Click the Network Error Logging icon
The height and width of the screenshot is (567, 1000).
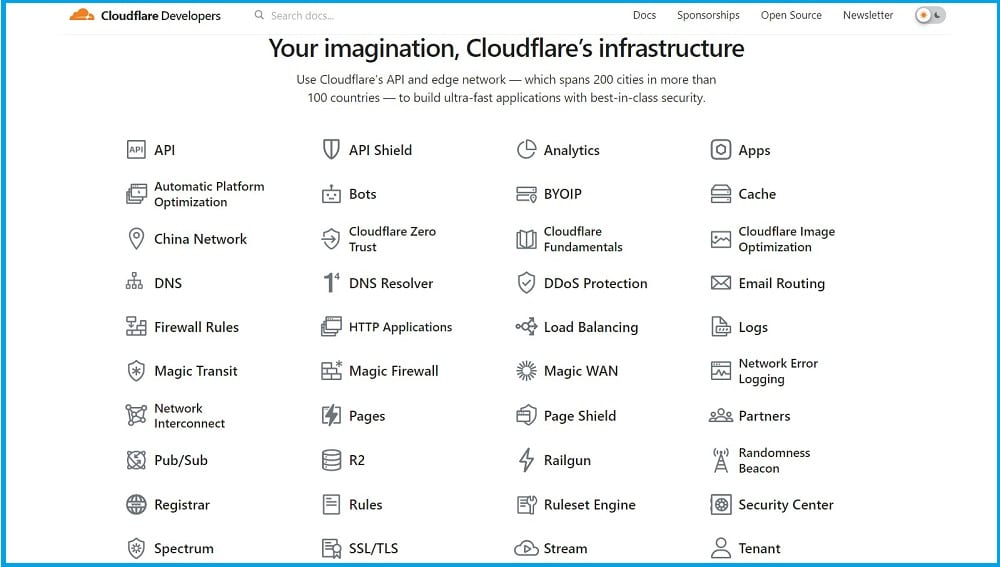(x=721, y=371)
